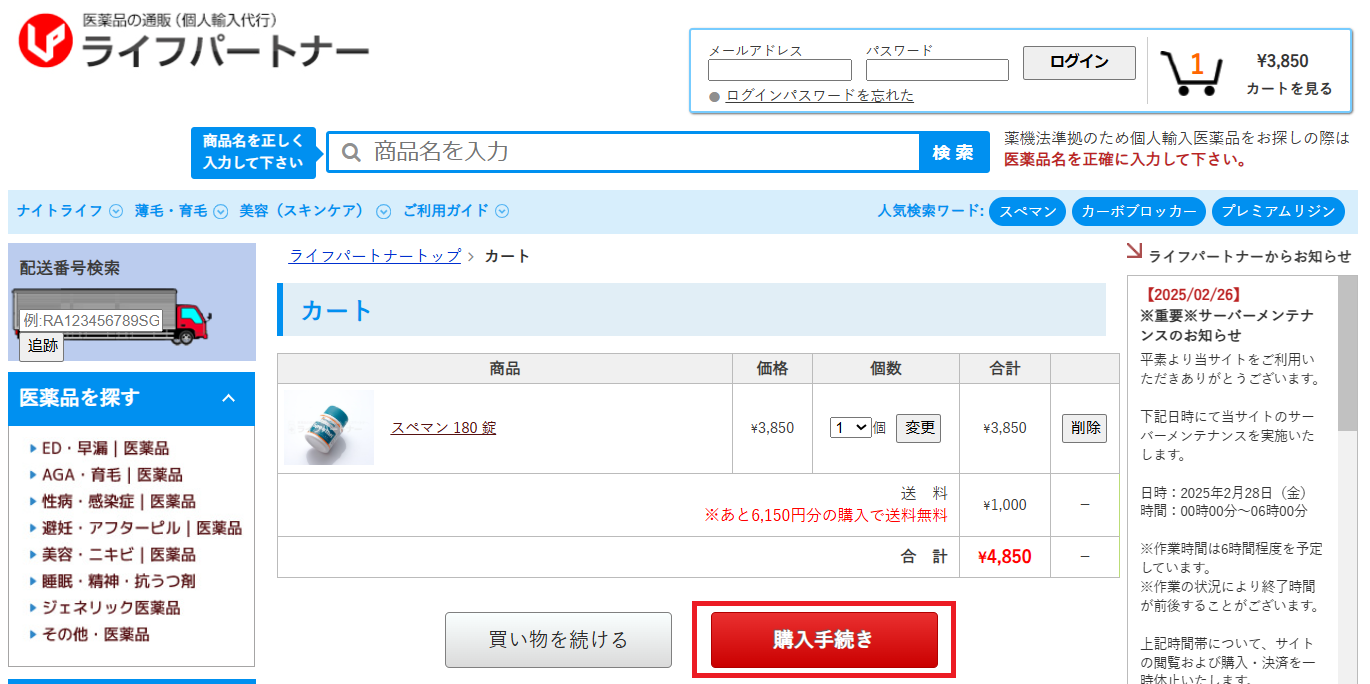
Task: Select the プレミアムリジン popular keyword
Action: click(x=1278, y=212)
